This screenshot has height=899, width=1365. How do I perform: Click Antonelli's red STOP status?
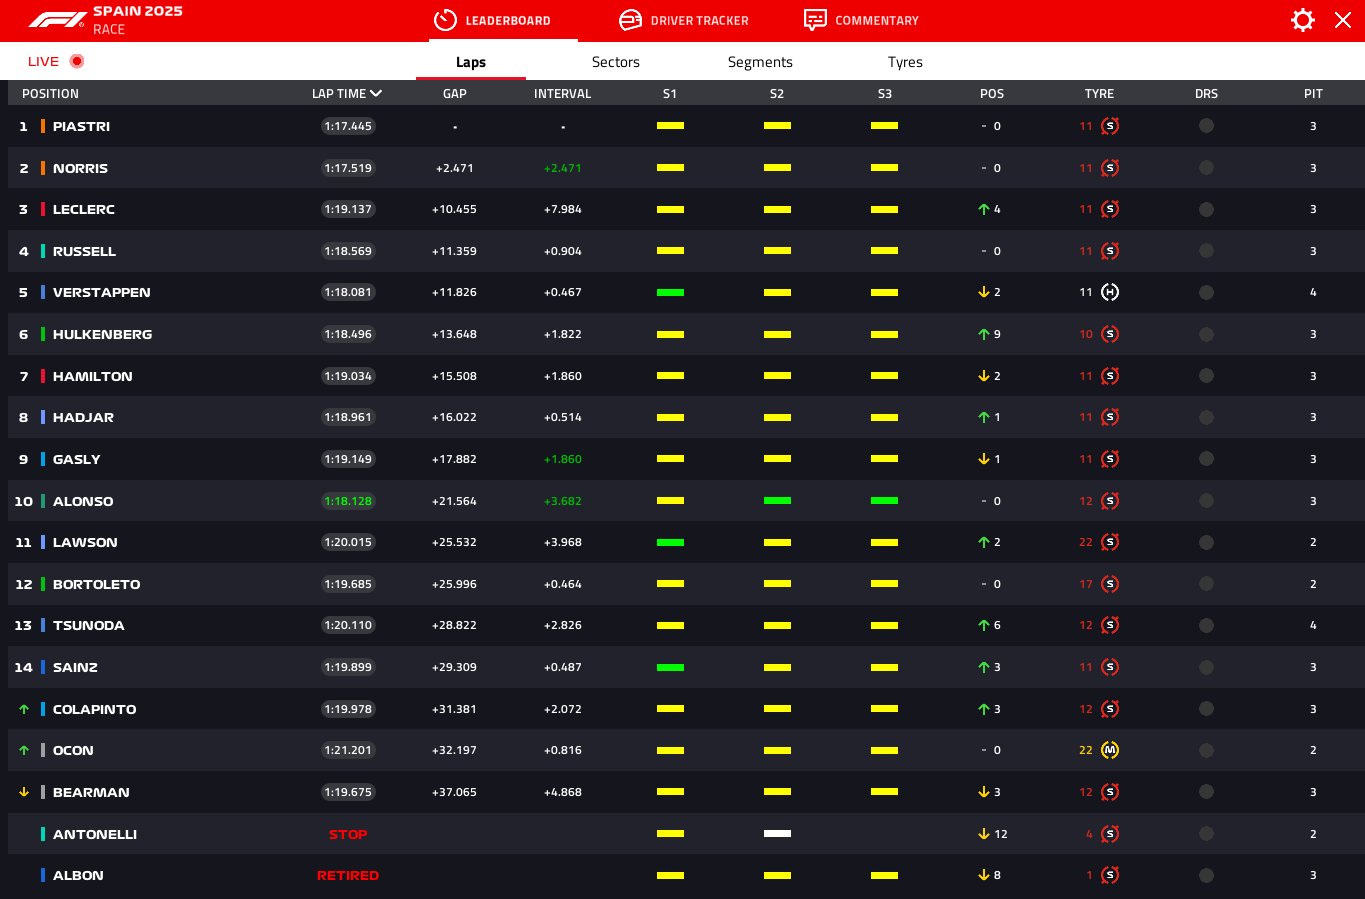pos(348,834)
